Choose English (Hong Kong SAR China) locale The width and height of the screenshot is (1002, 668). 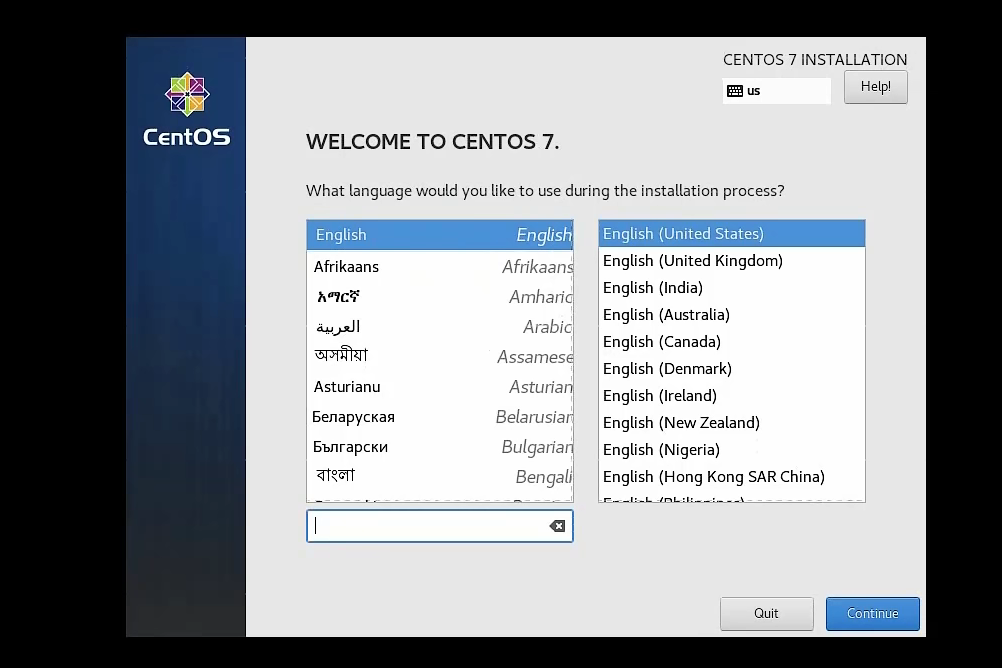pos(732,477)
